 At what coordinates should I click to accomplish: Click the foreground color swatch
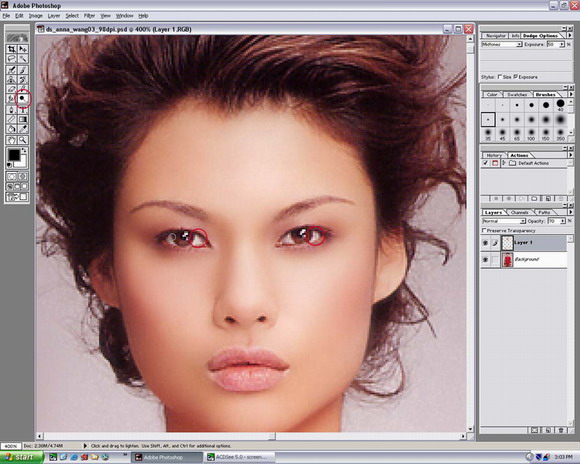[x=14, y=155]
